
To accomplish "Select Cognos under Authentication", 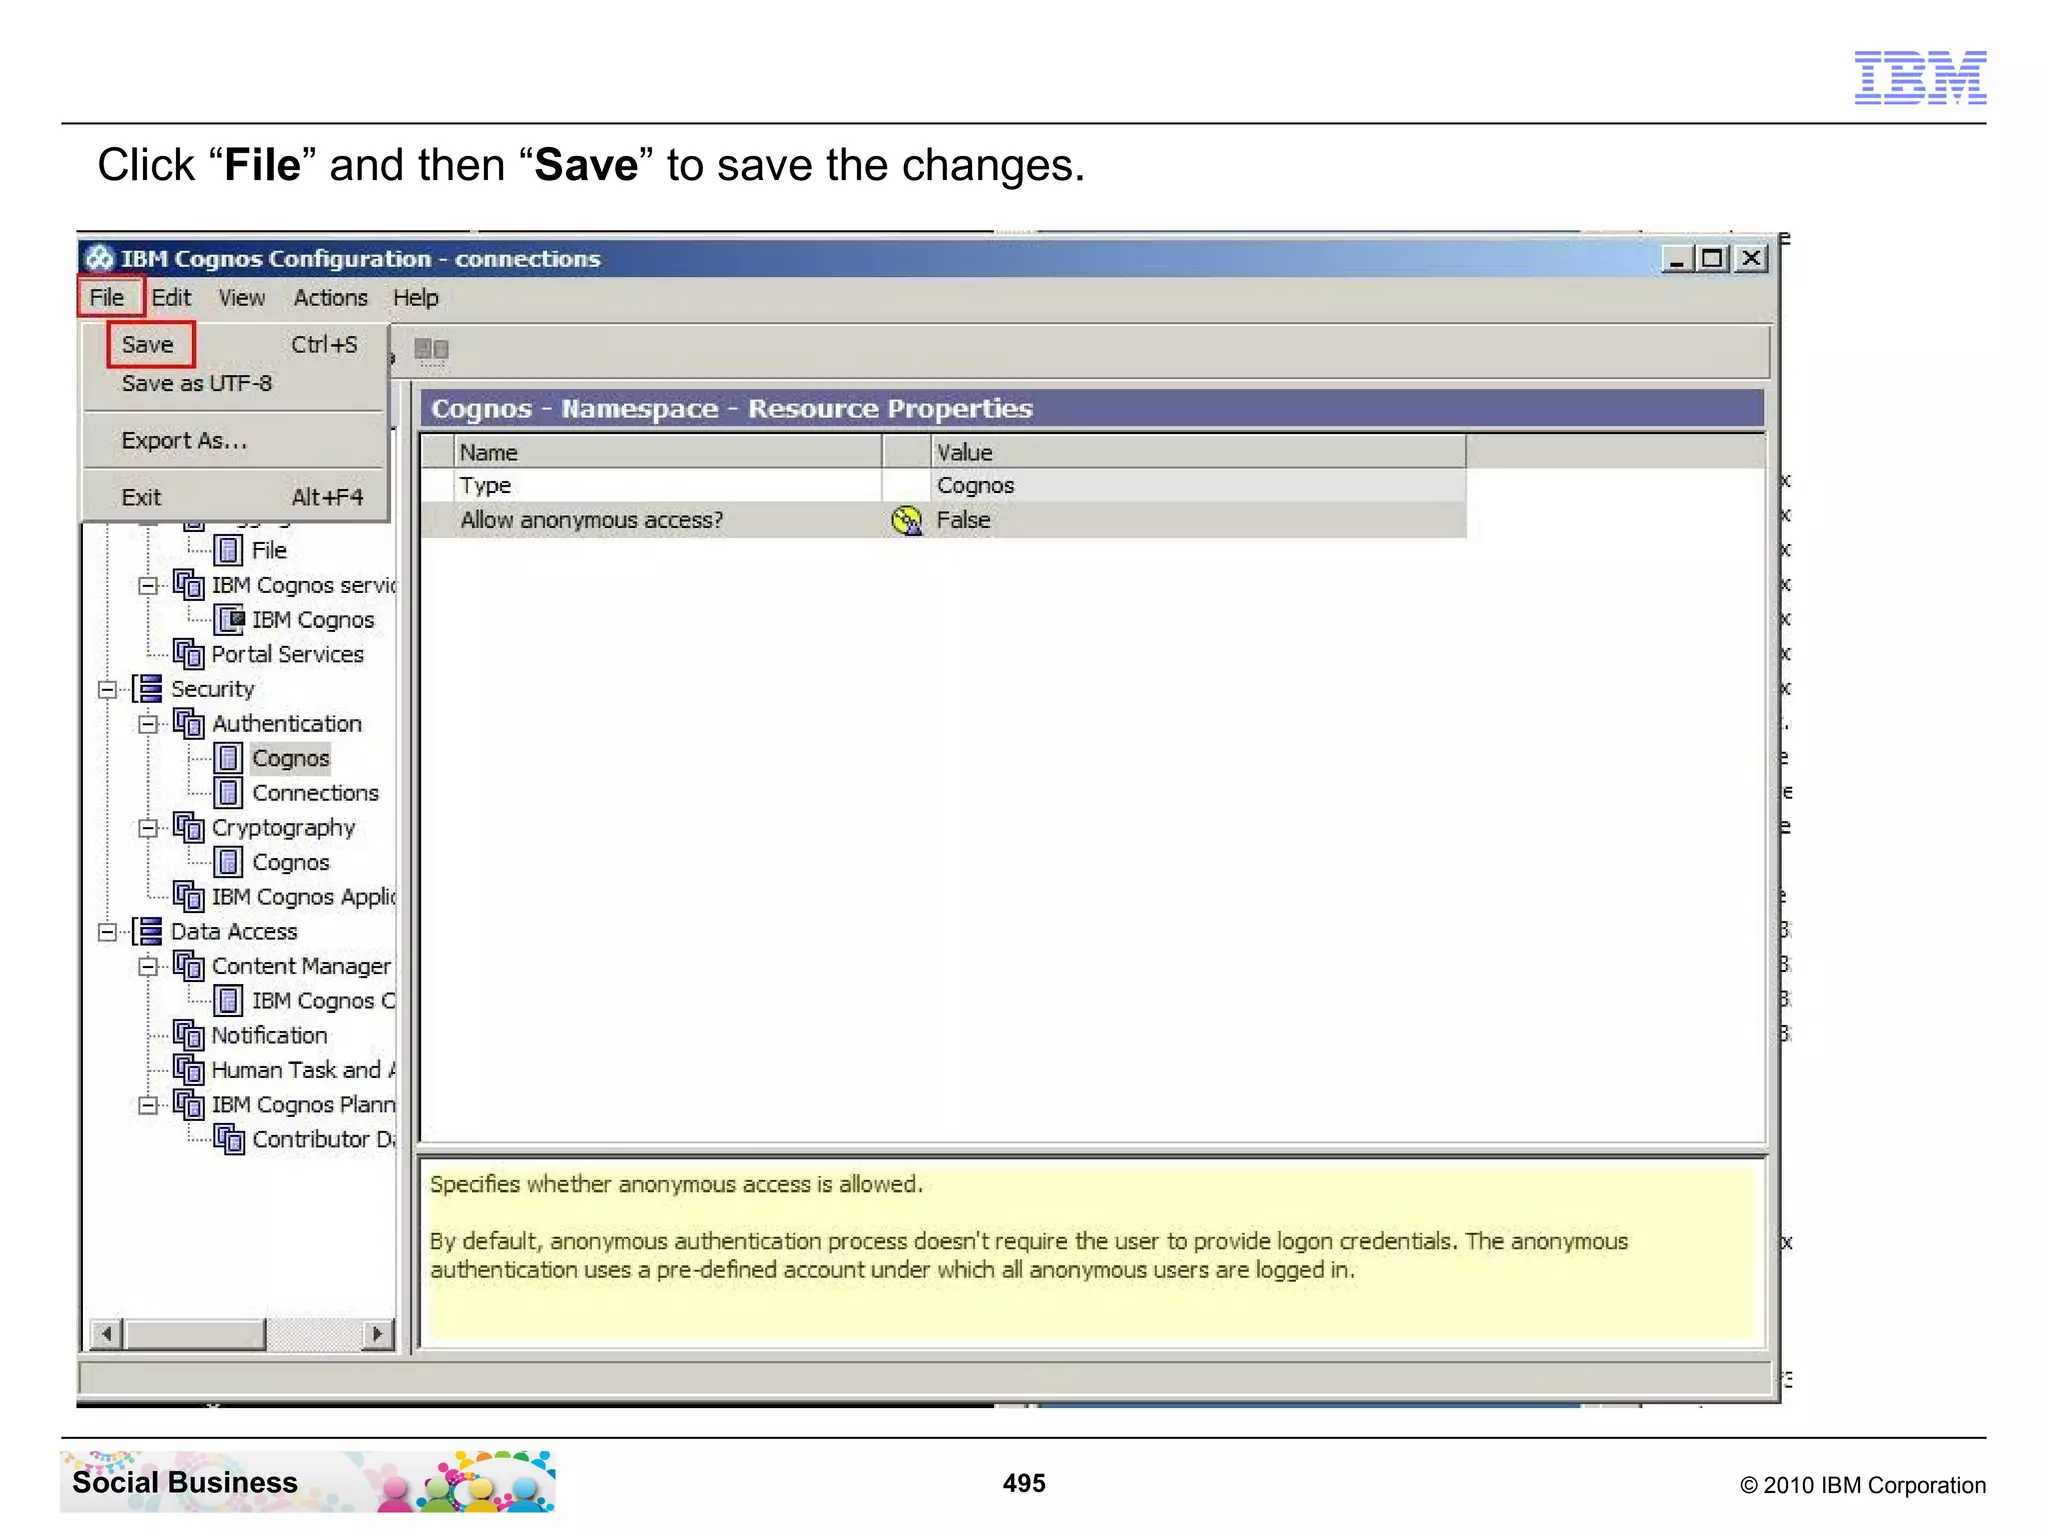I will [x=290, y=758].
